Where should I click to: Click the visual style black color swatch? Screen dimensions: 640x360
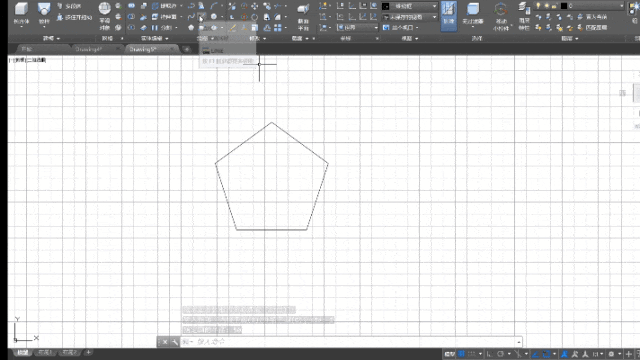(386, 6)
